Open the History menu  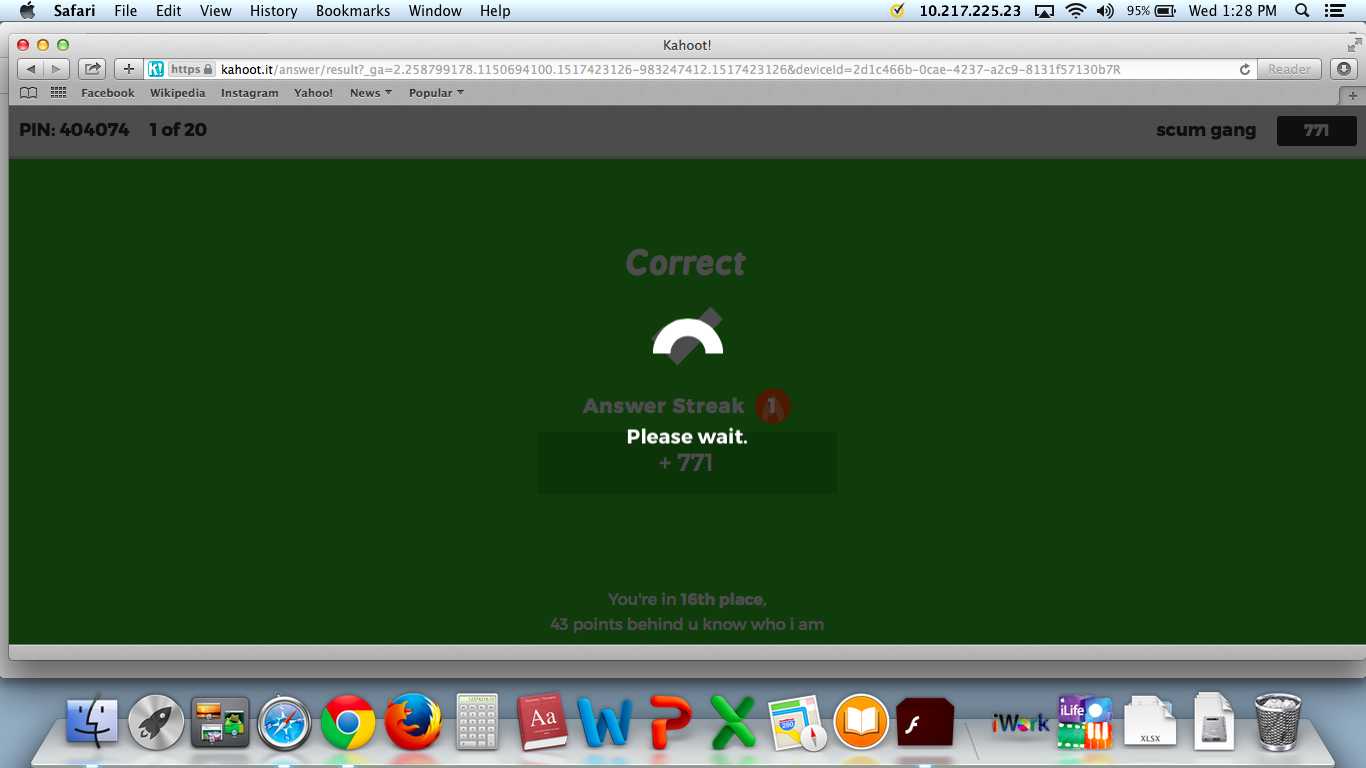(x=274, y=11)
